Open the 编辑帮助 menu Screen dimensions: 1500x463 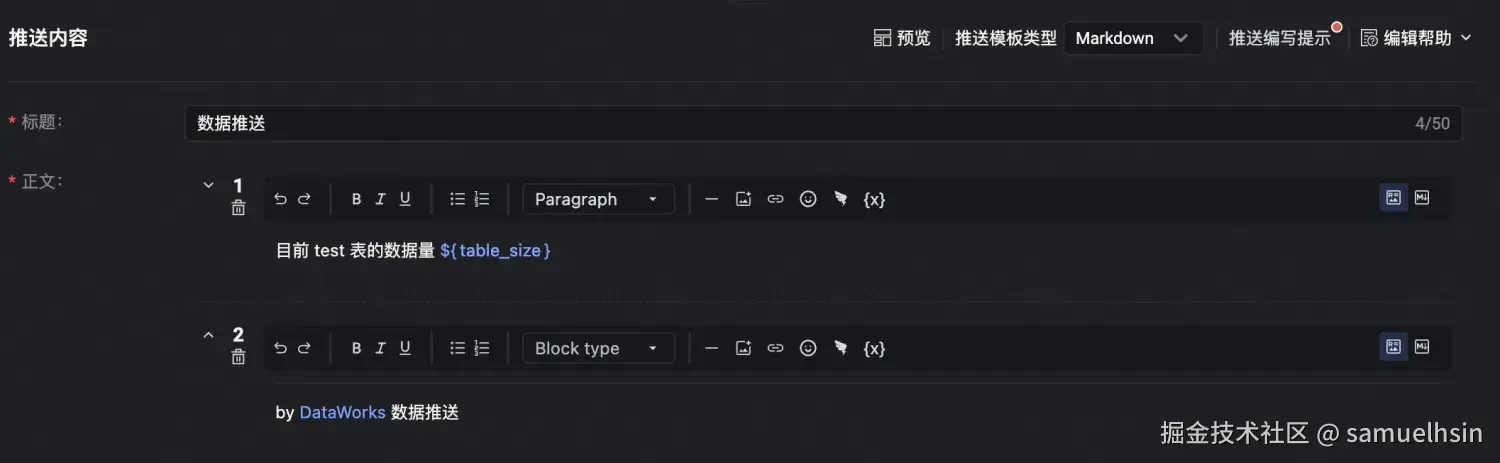(1416, 38)
